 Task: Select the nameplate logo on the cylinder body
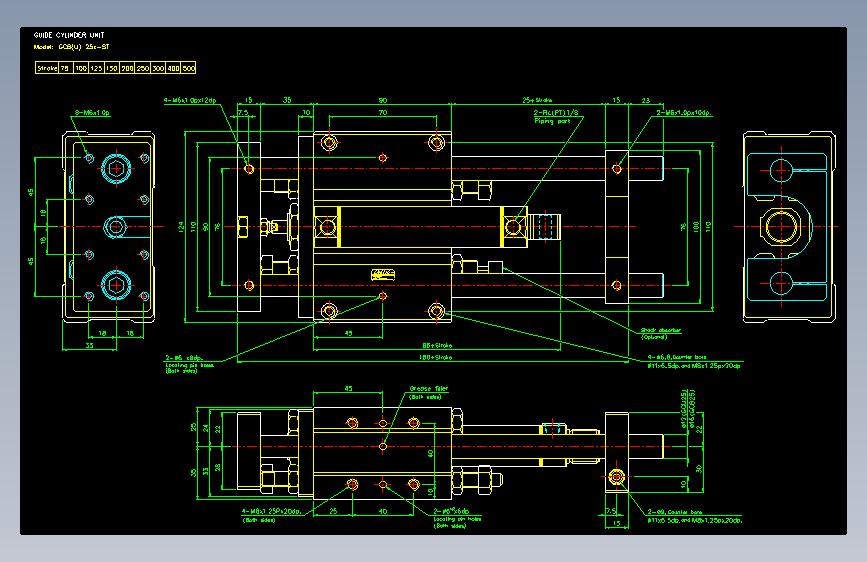383,274
